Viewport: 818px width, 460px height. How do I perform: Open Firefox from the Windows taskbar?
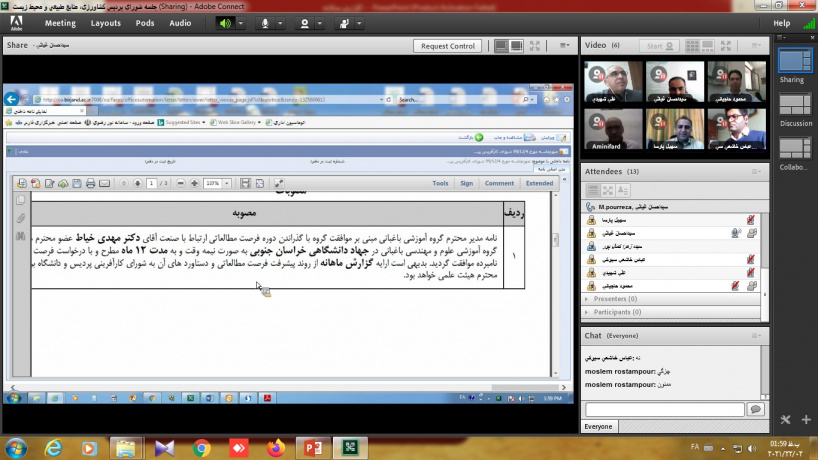274,448
